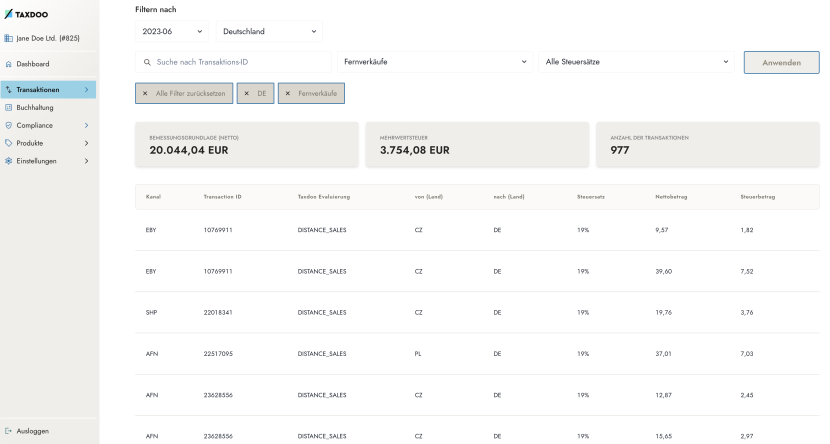Open the Dashboard home icon

[x=8, y=64]
